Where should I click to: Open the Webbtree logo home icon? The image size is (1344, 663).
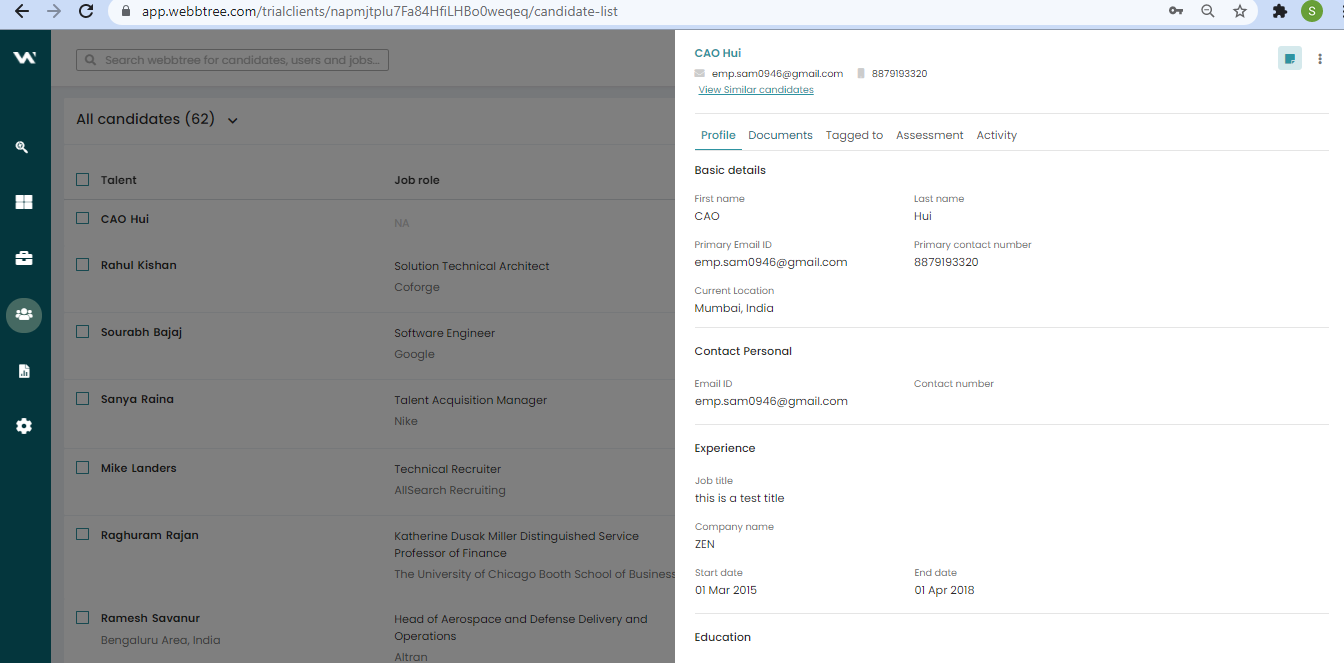pyautogui.click(x=25, y=58)
